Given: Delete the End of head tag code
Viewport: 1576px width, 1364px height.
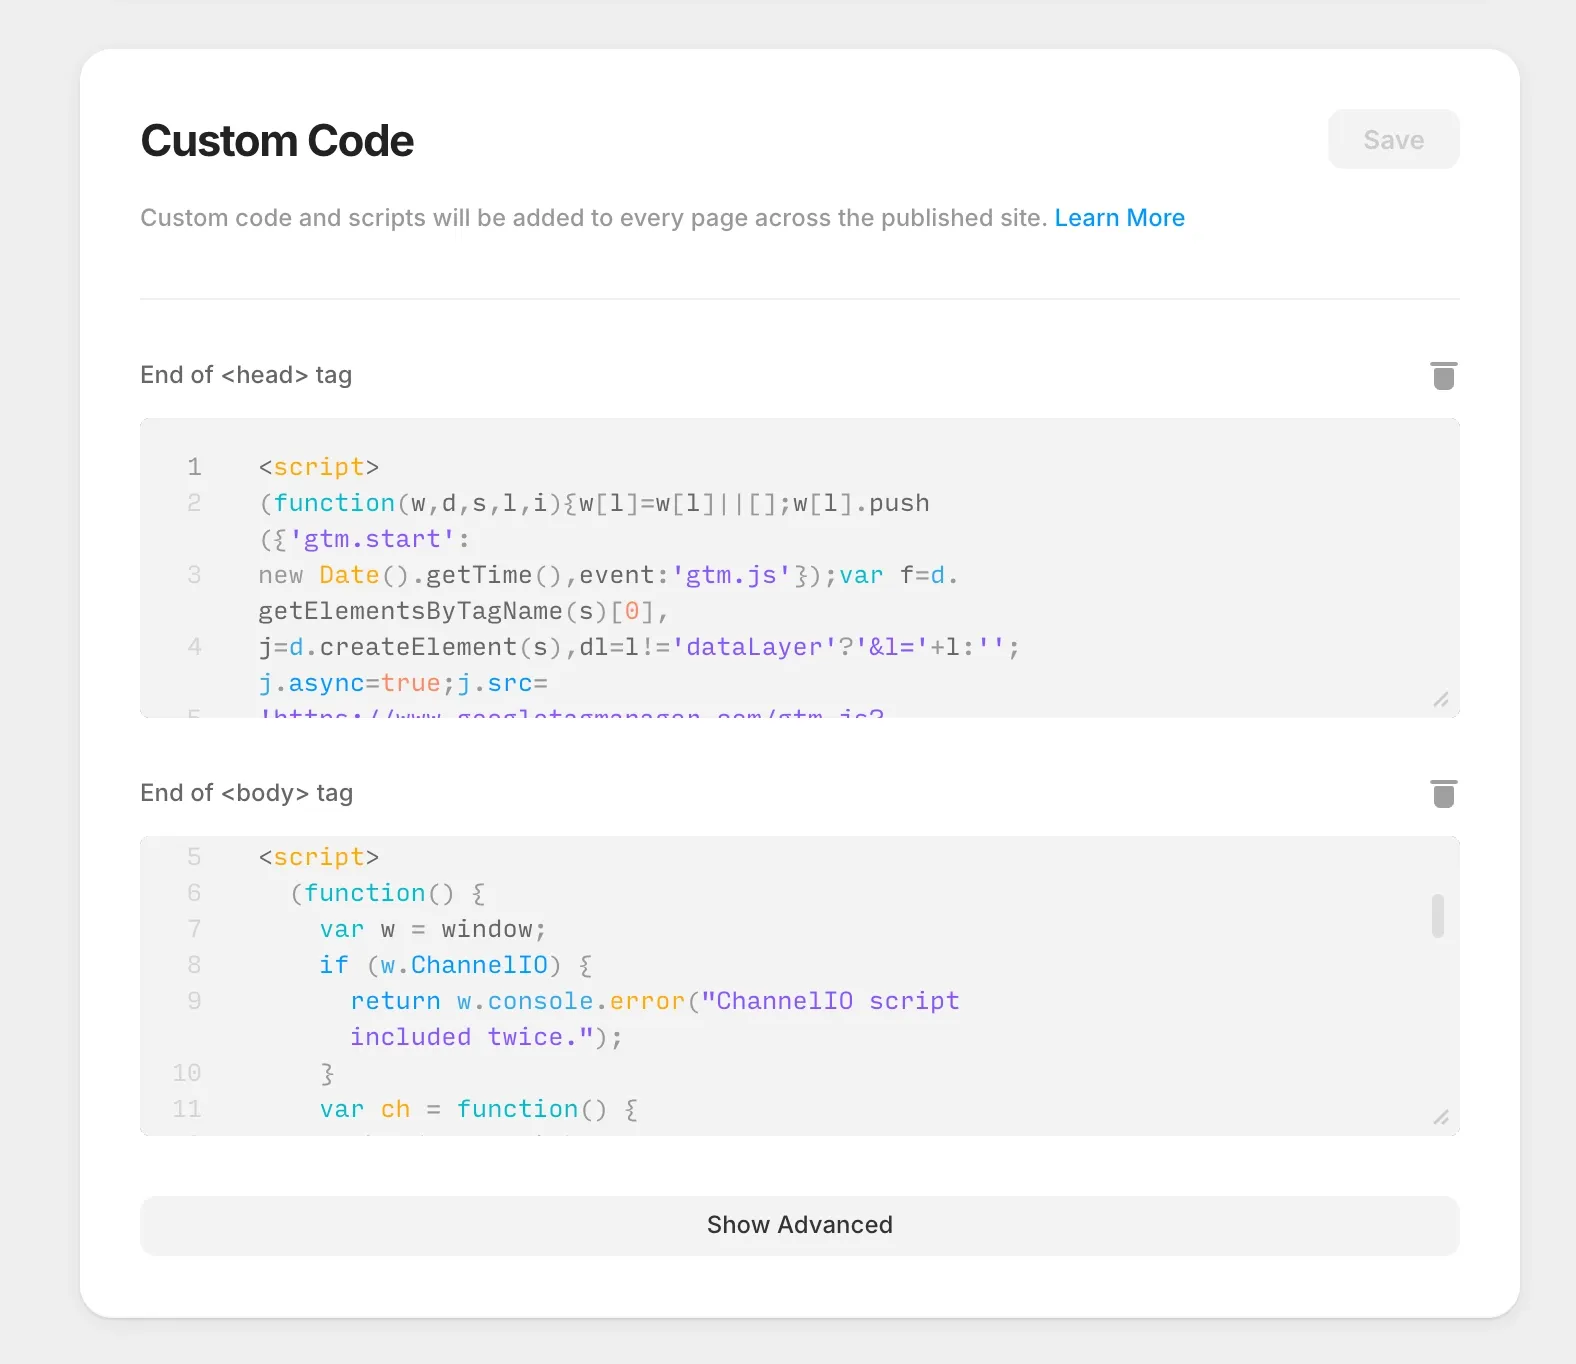Looking at the screenshot, I should tap(1443, 376).
